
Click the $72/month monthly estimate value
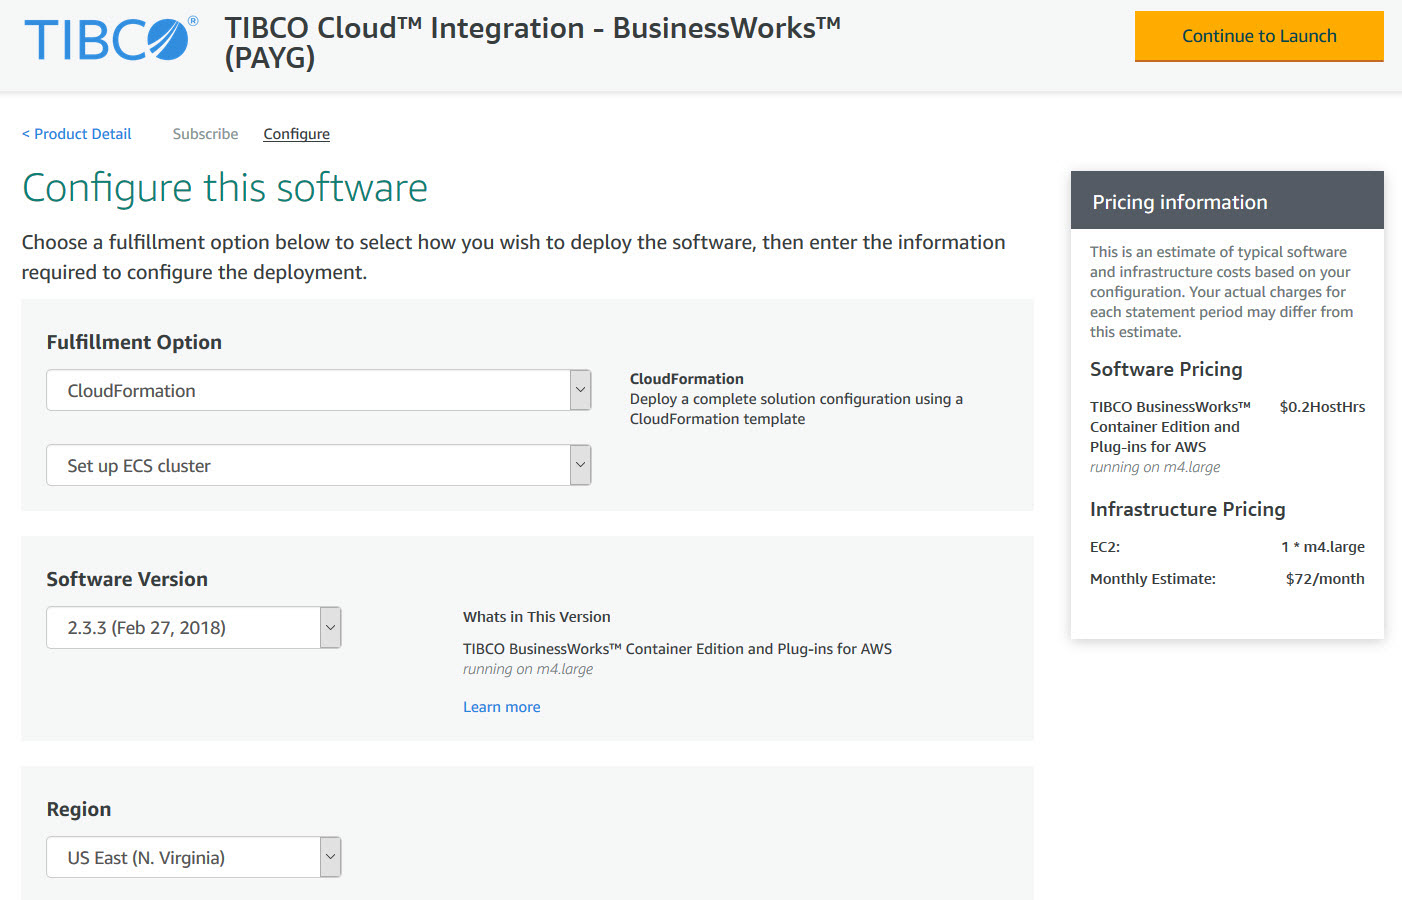pos(1324,579)
